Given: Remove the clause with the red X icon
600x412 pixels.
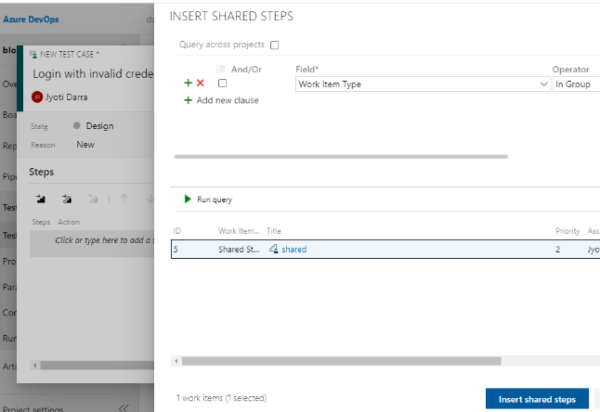Looking at the screenshot, I should click(200, 84).
